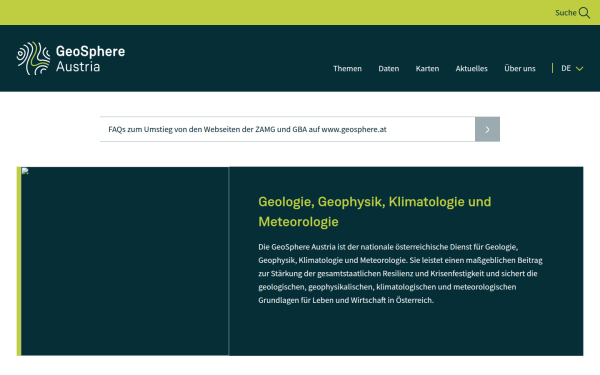
Task: Expand the DE language dropdown
Action: tap(572, 68)
